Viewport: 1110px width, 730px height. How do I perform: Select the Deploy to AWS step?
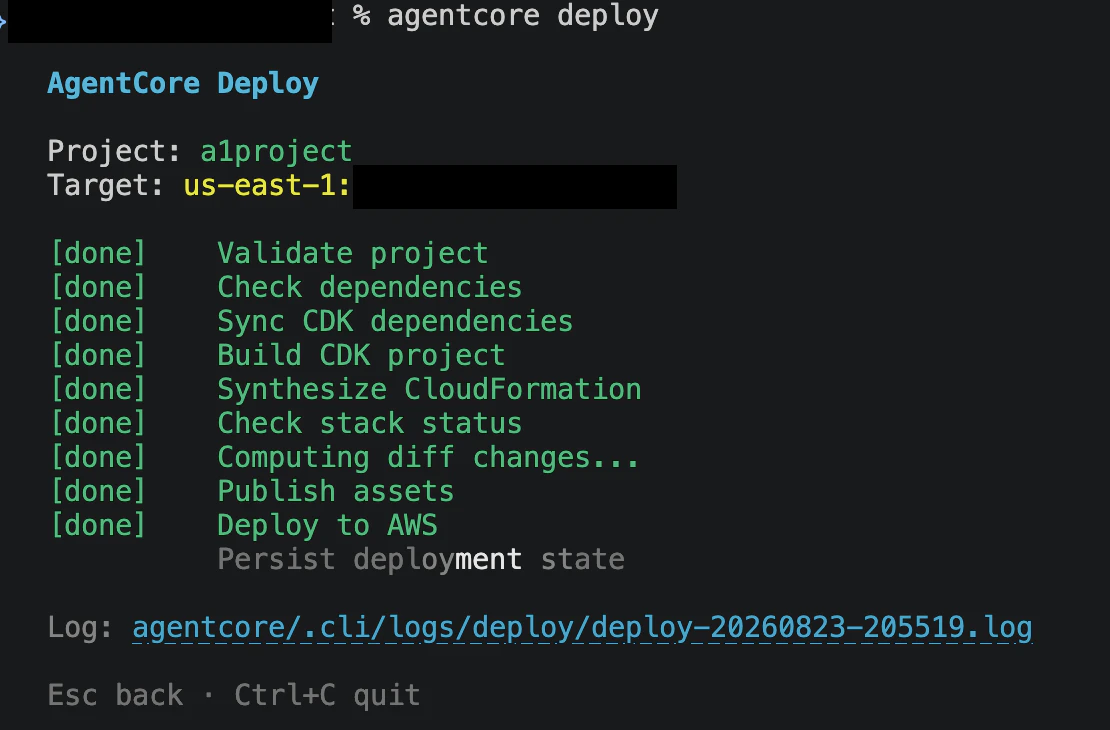327,525
